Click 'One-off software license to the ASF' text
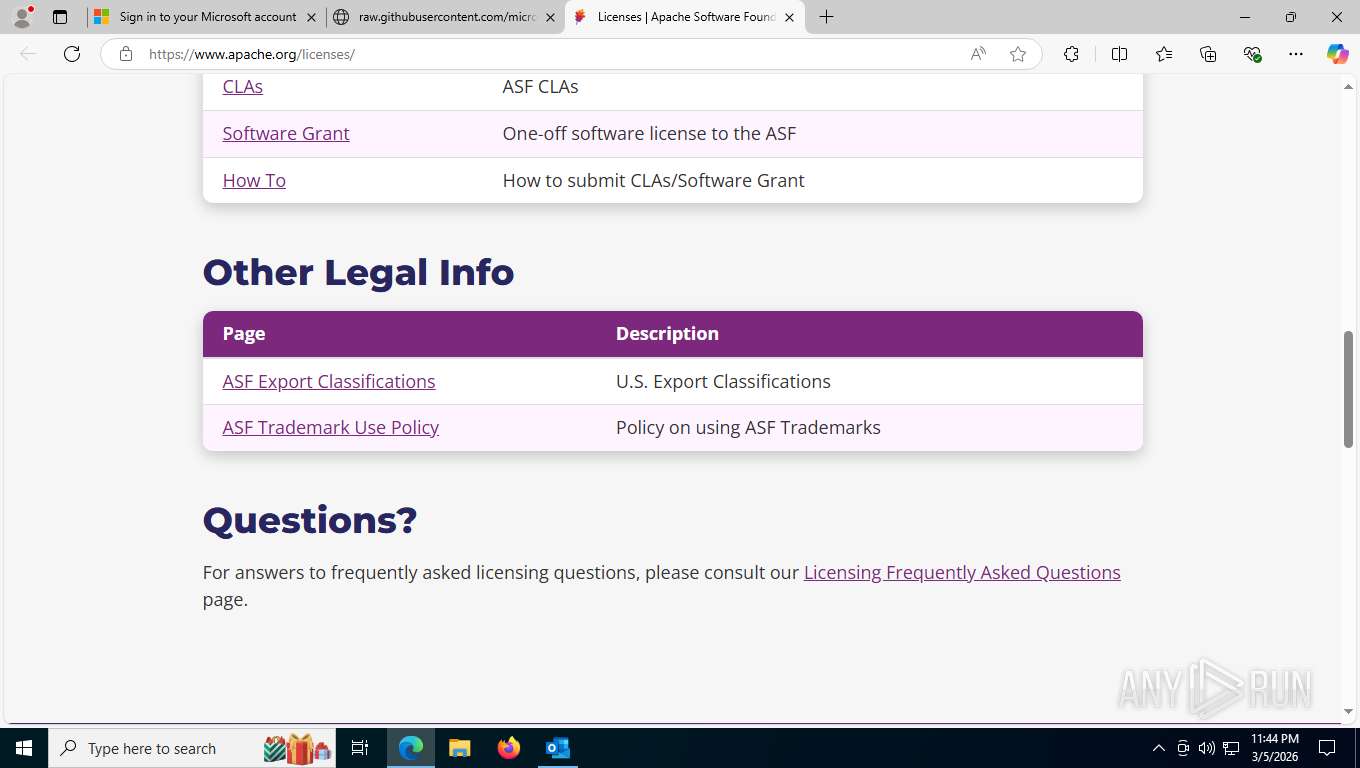 pos(649,134)
